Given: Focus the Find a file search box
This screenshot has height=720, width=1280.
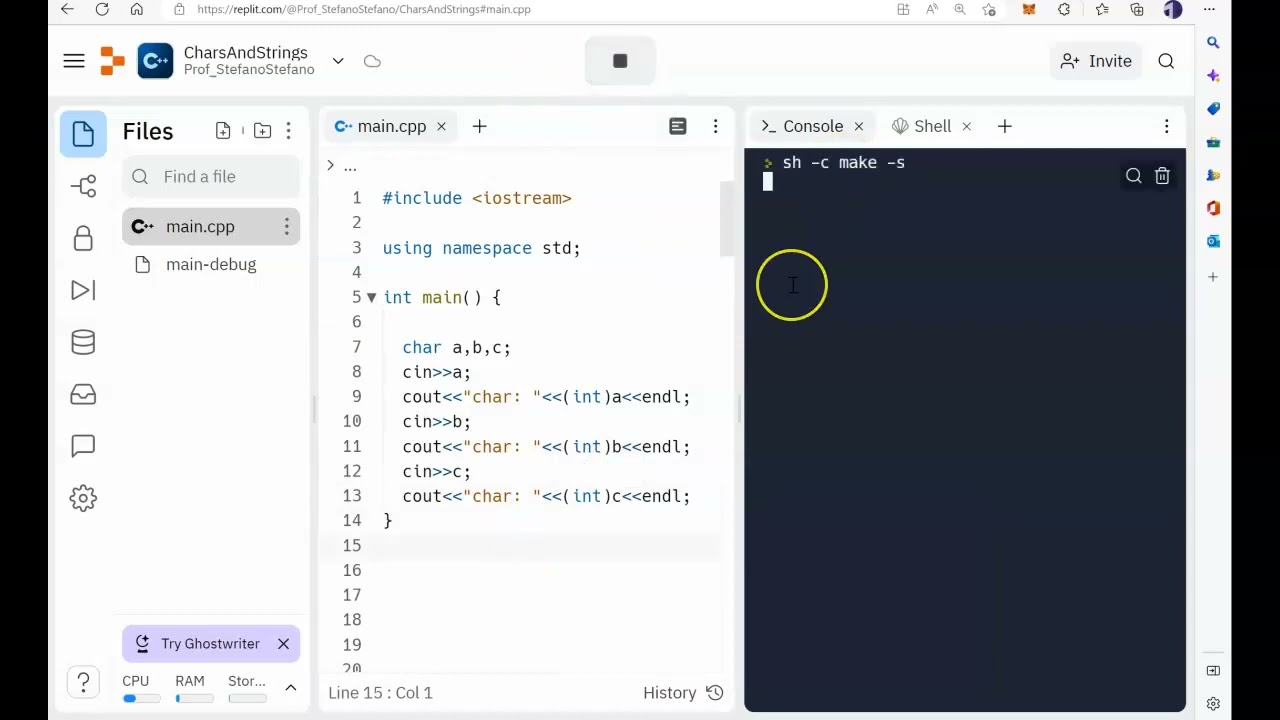Looking at the screenshot, I should [211, 177].
